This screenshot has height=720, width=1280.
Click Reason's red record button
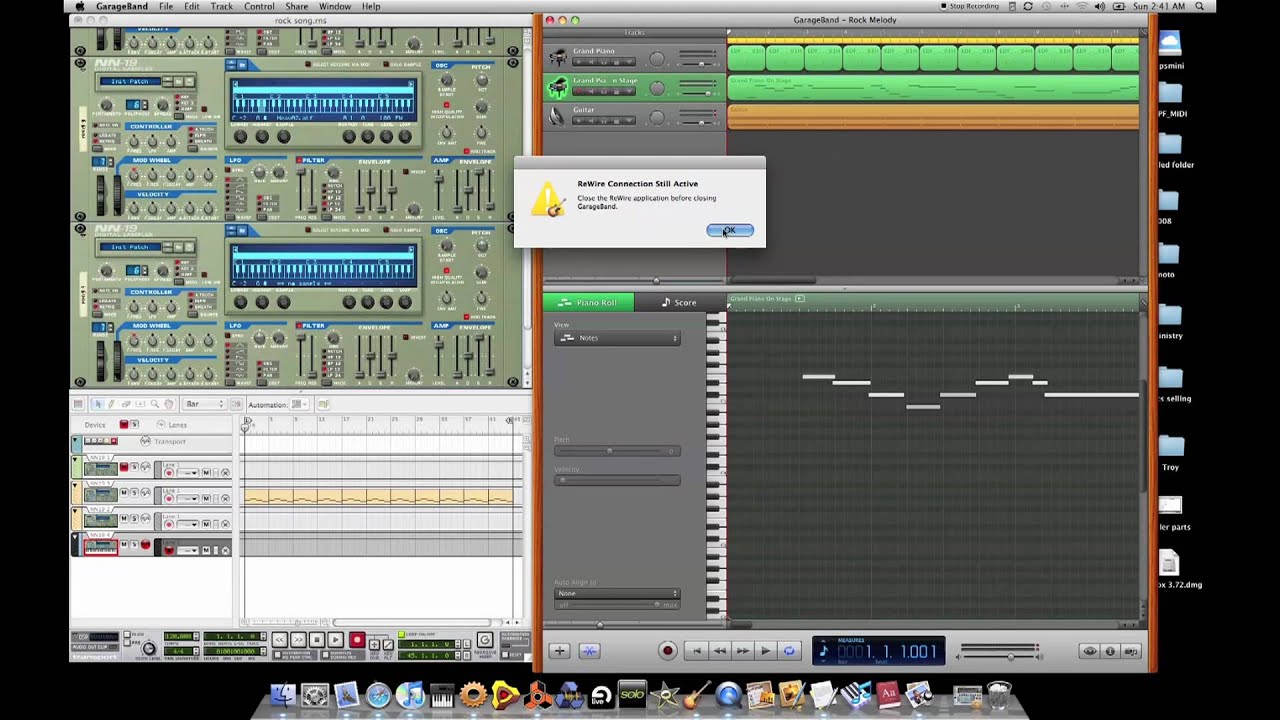(357, 640)
